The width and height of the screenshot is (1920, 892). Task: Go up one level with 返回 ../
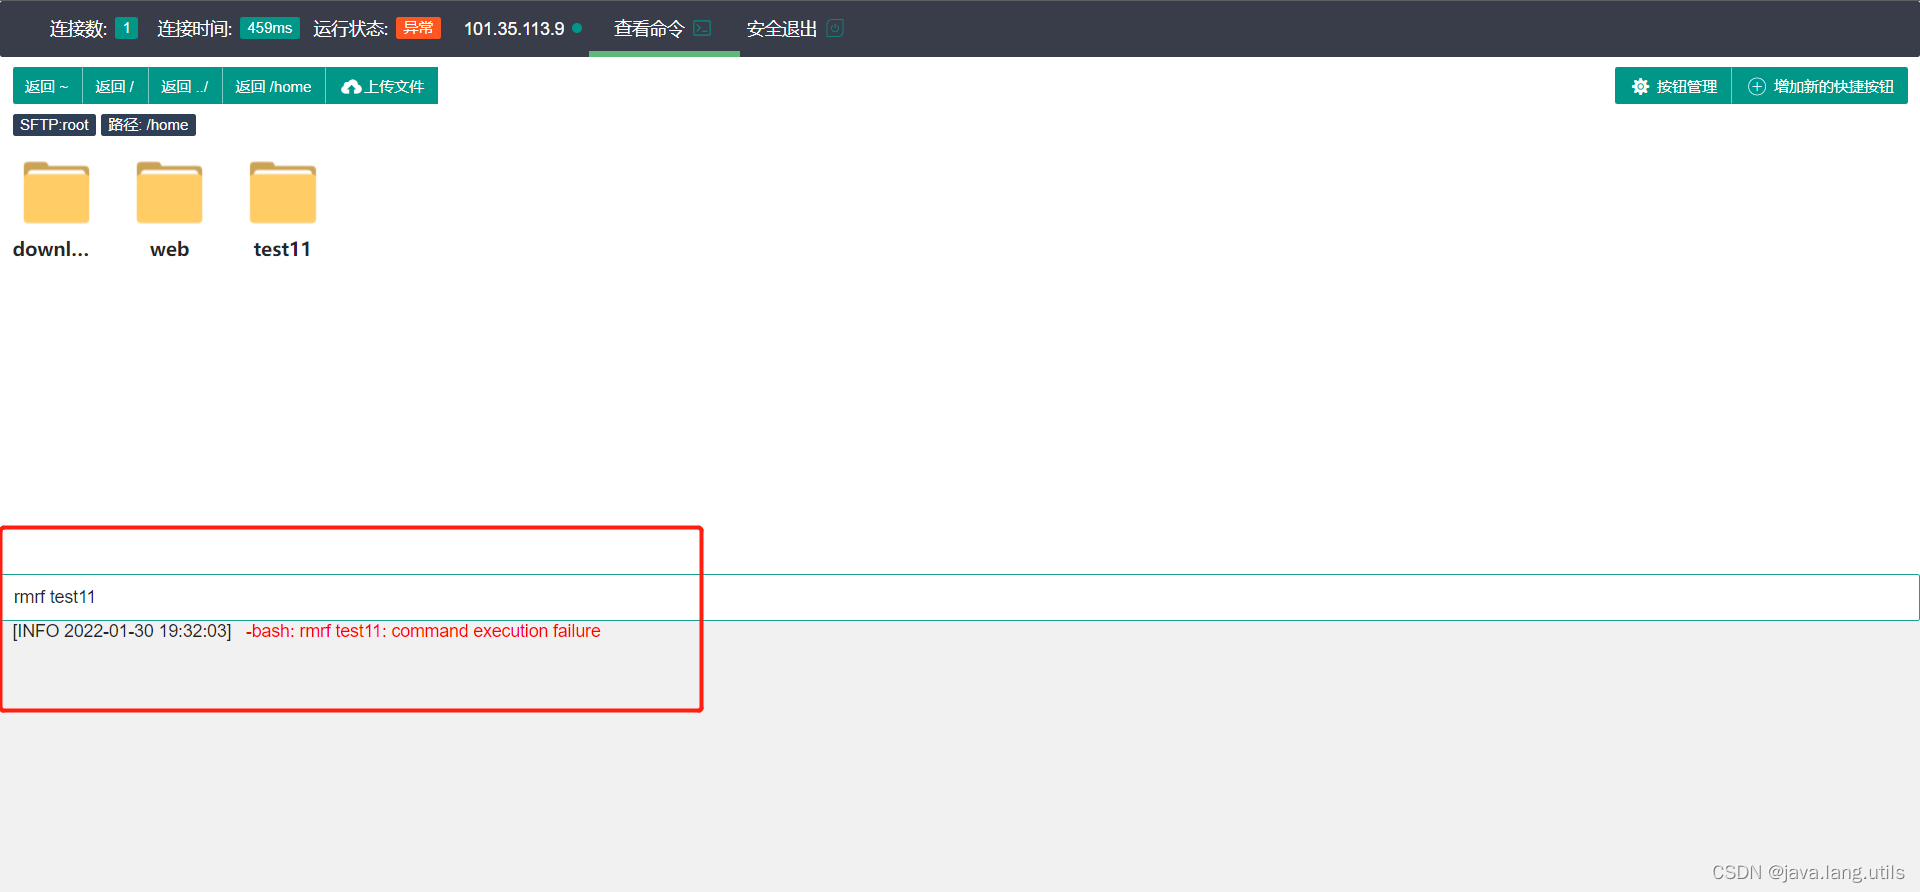[185, 86]
